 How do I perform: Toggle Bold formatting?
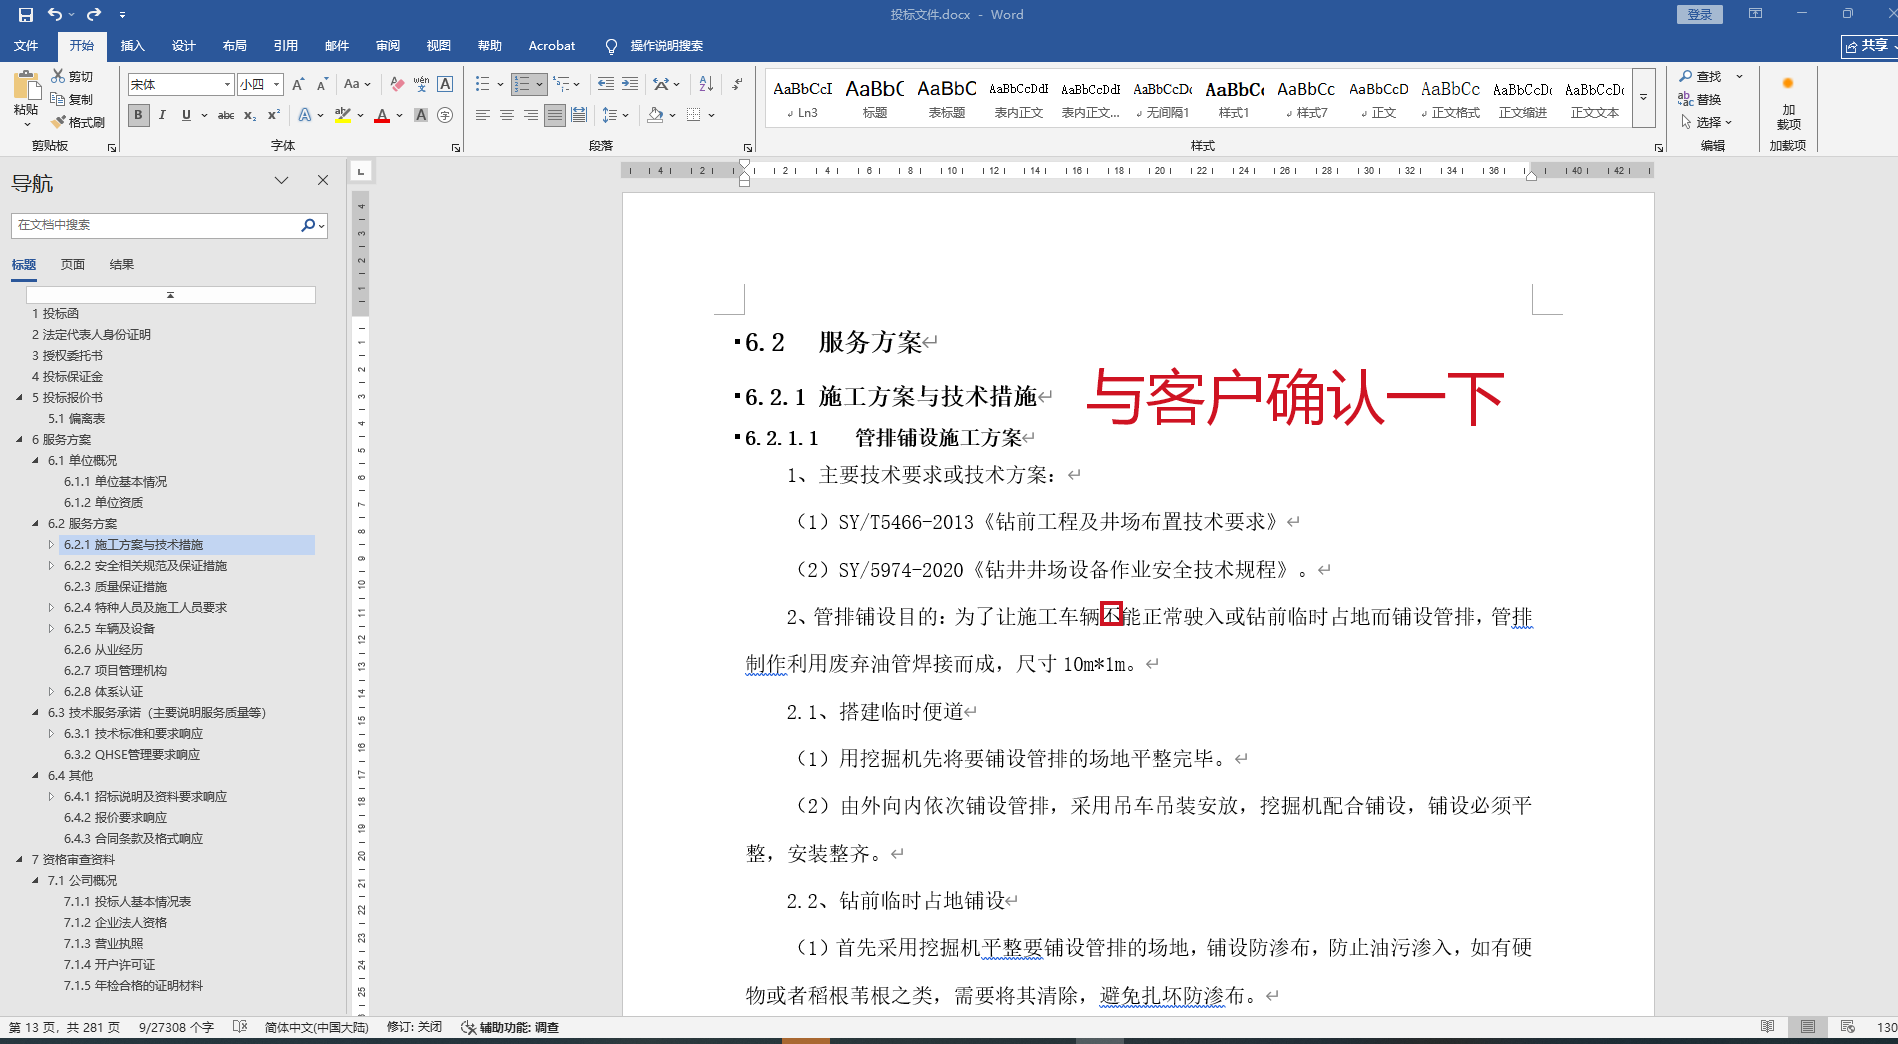(x=138, y=116)
